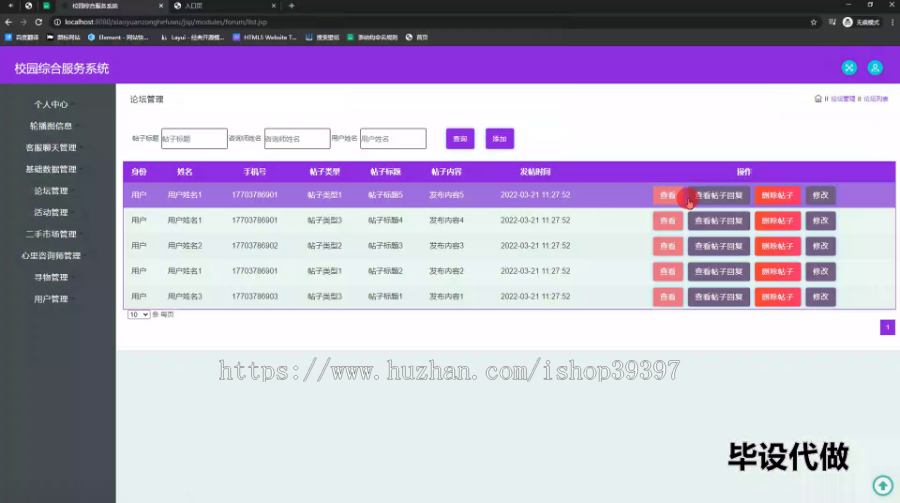Open 个人中心 in the sidebar
Screen dimensions: 900x503
tap(51, 105)
